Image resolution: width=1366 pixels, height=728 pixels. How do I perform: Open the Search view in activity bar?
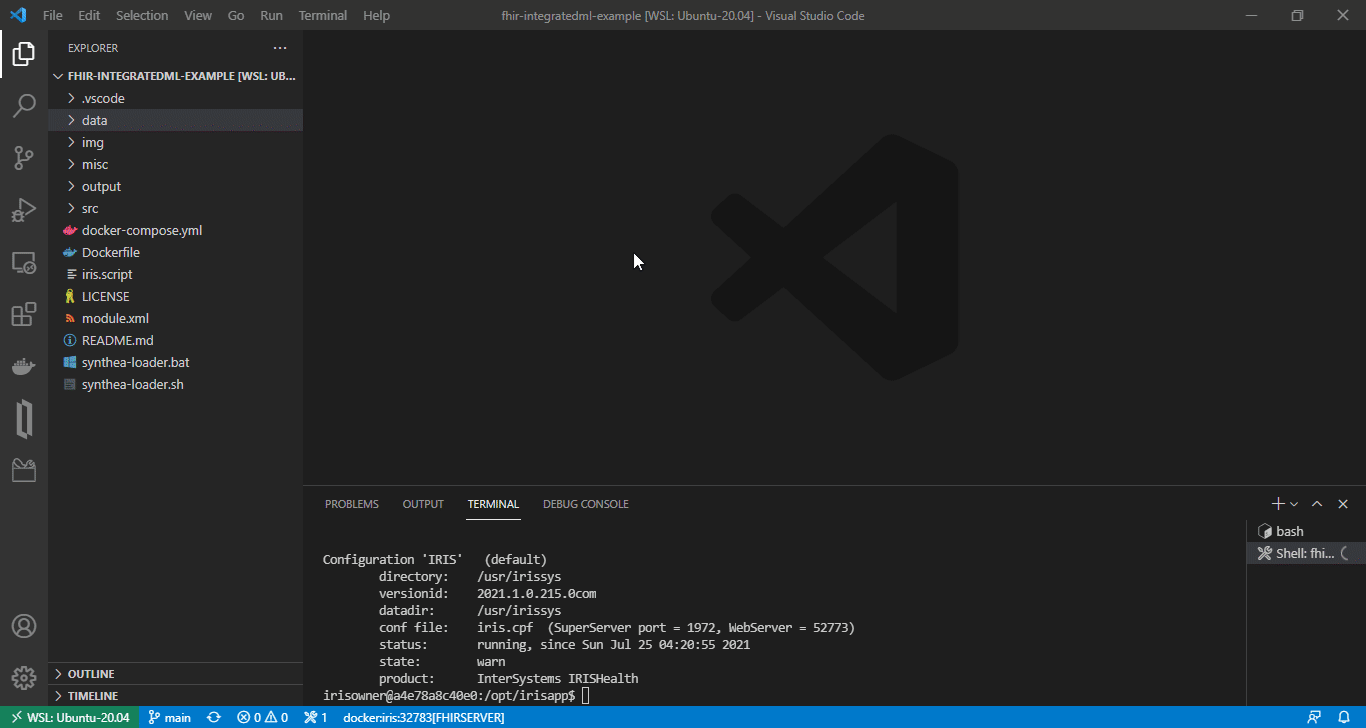pyautogui.click(x=24, y=105)
